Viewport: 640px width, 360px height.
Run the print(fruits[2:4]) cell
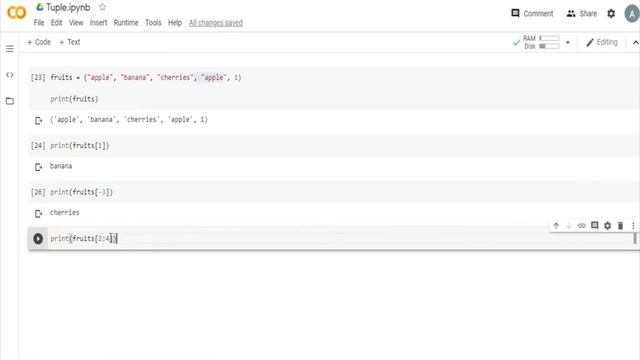[38, 238]
